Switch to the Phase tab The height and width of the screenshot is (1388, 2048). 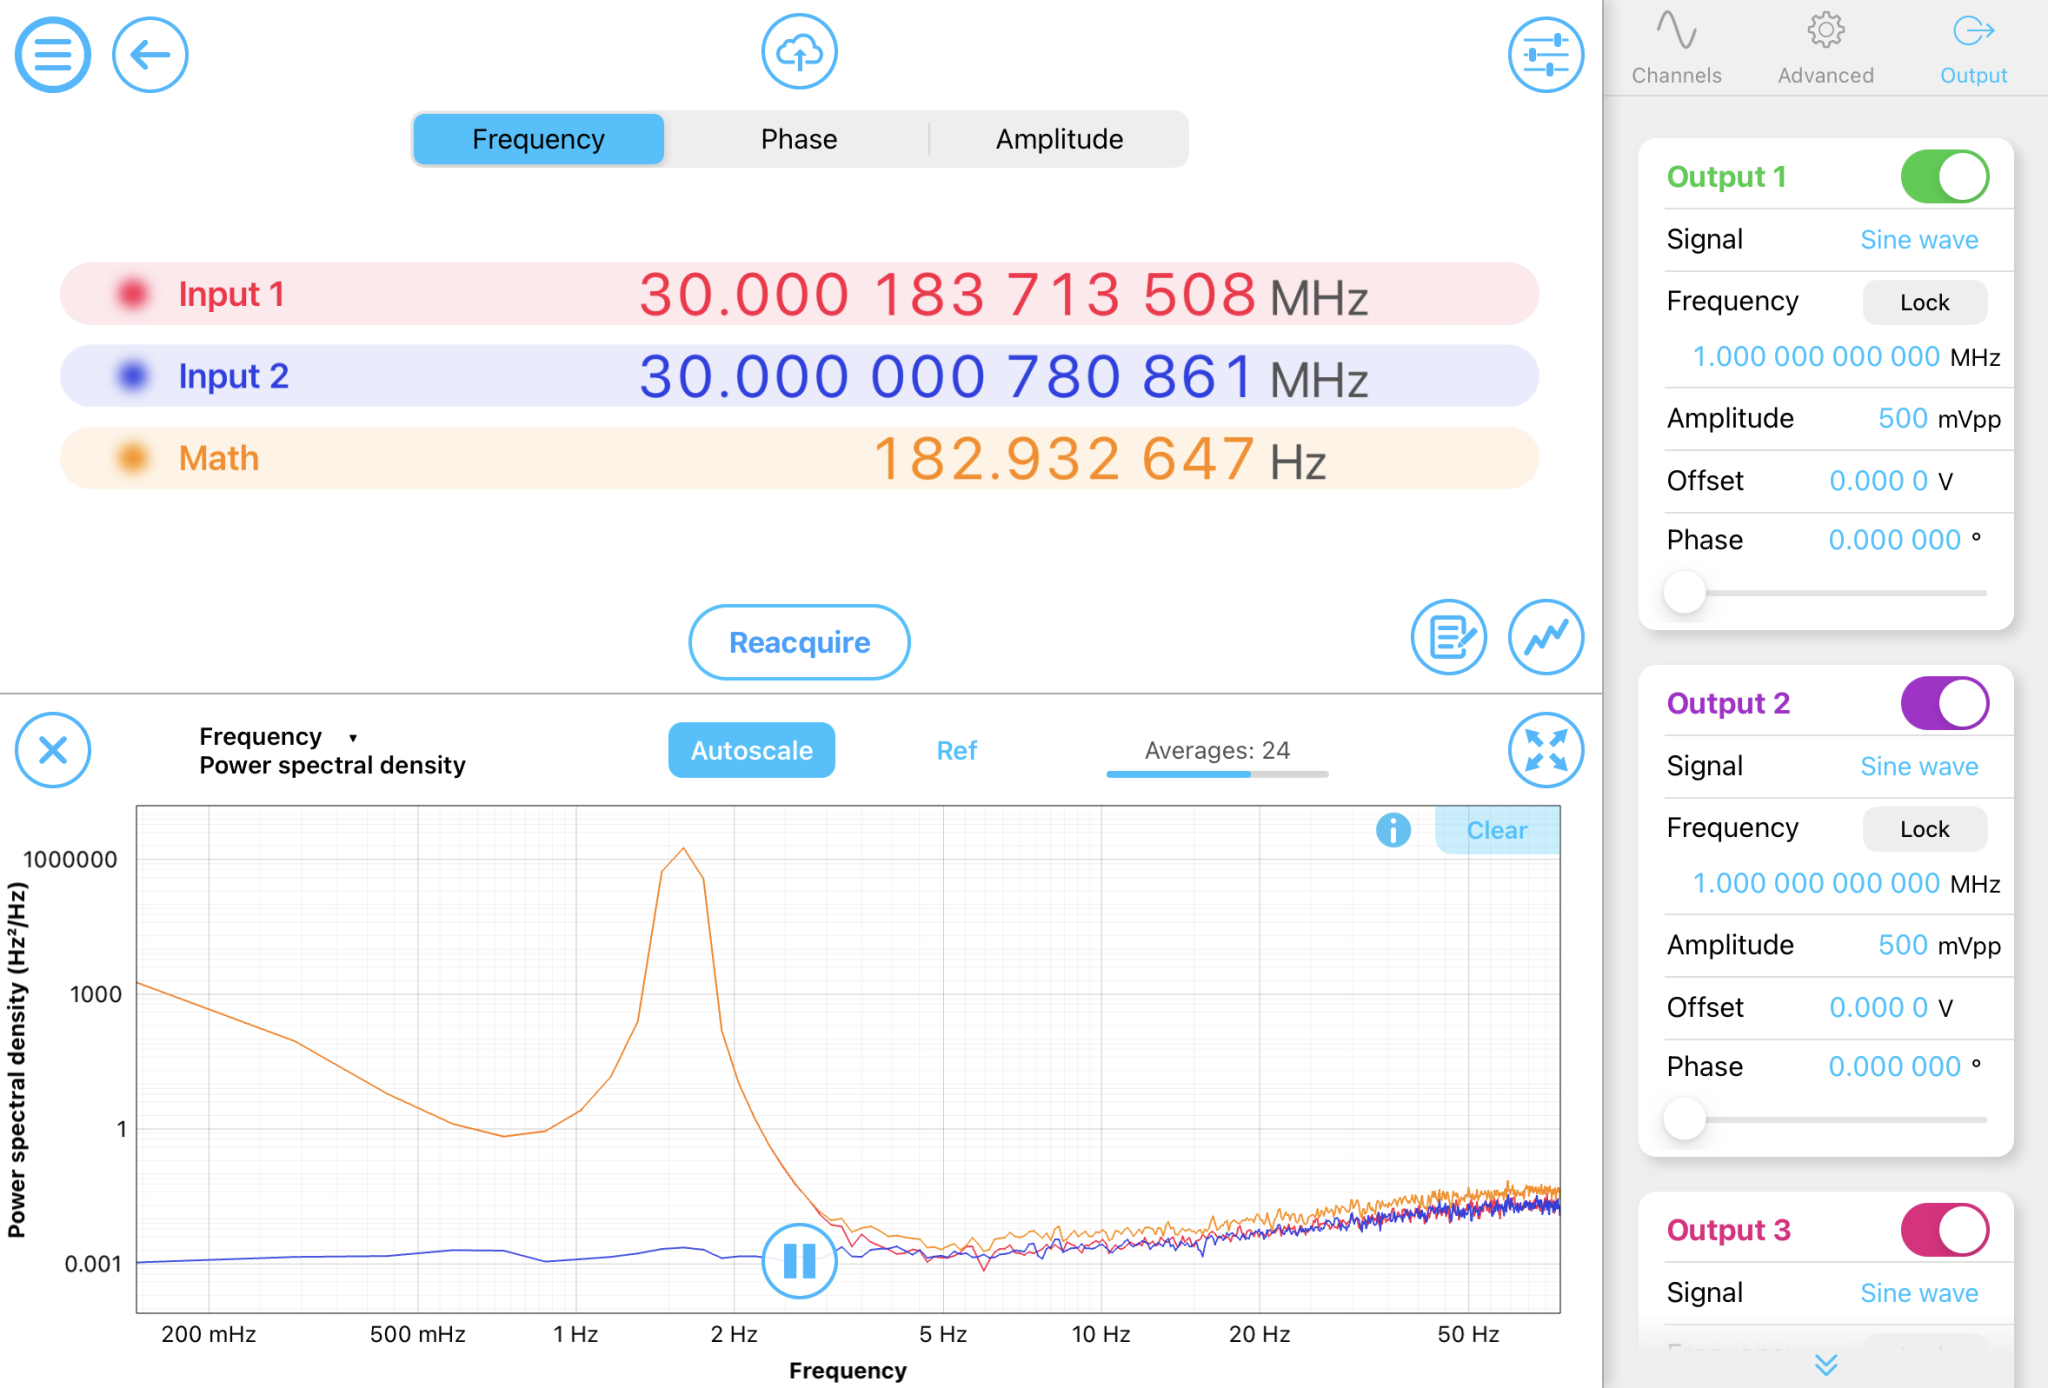798,139
